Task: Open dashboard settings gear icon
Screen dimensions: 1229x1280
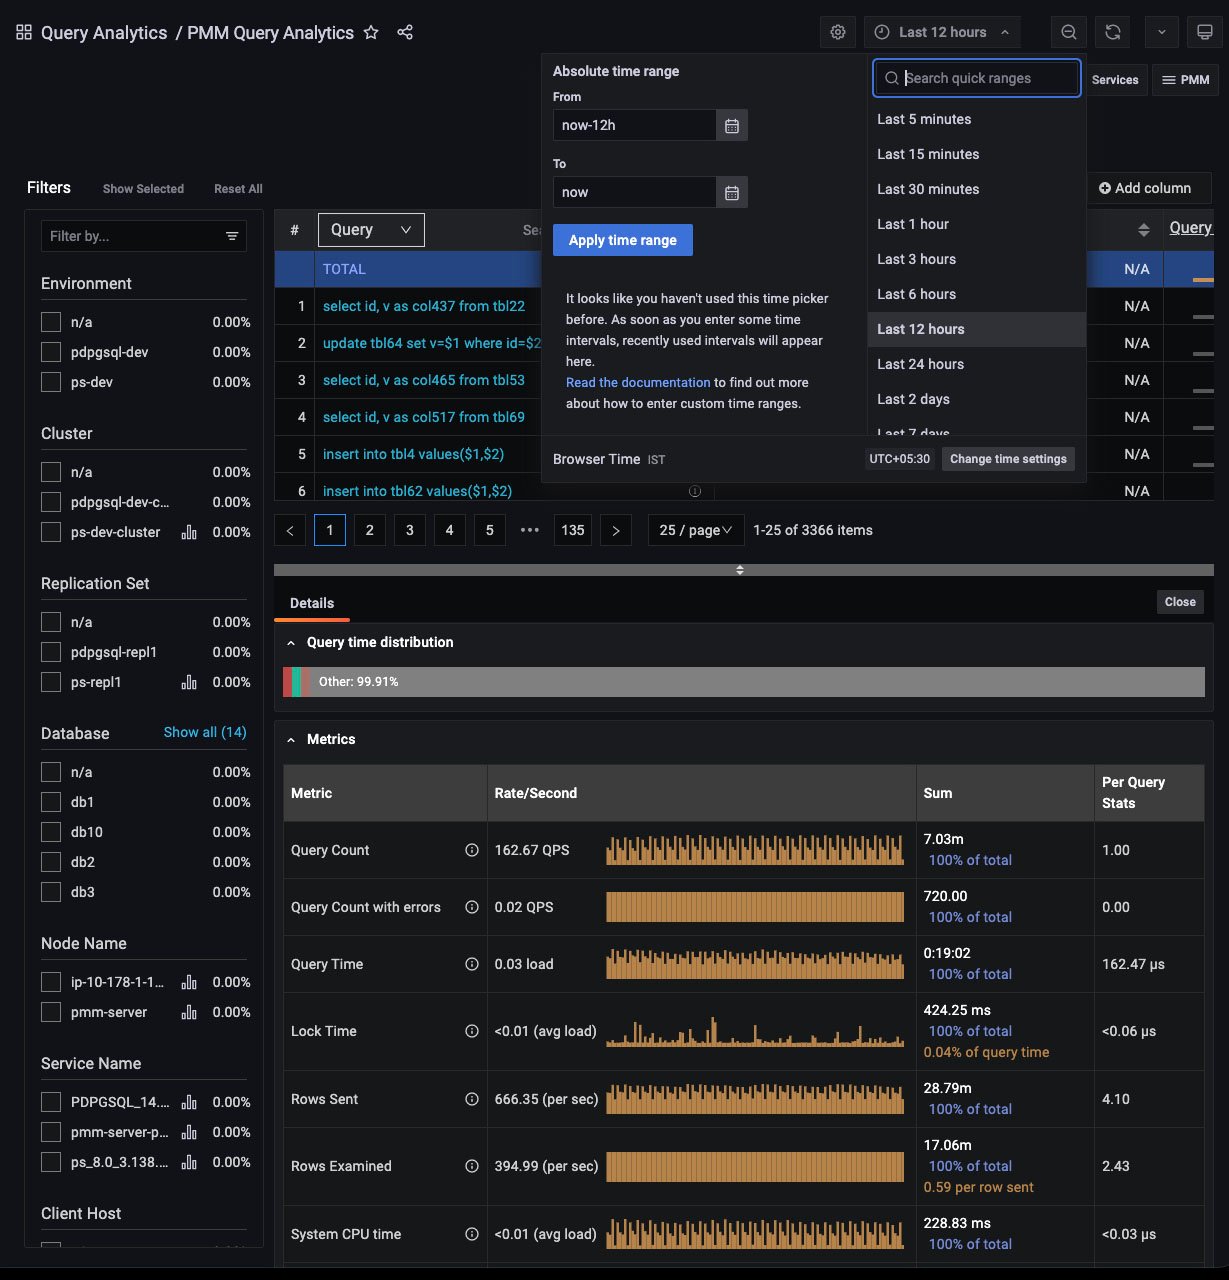Action: point(838,32)
